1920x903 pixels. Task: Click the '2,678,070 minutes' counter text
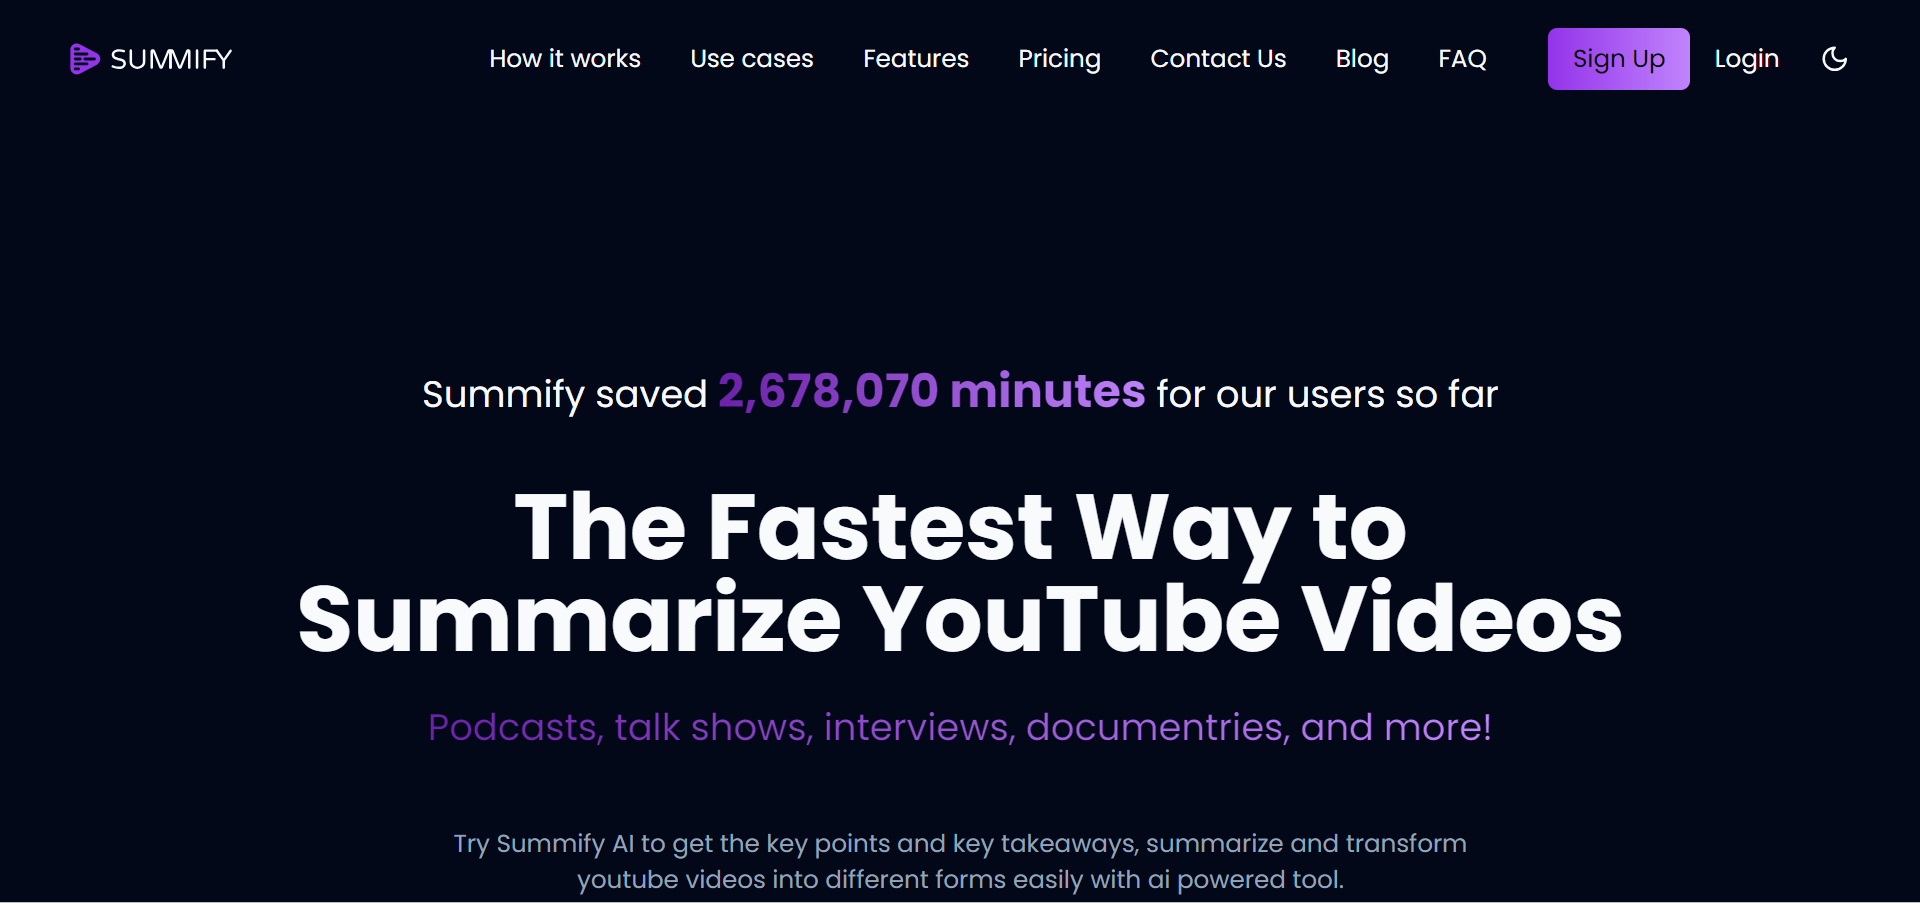(x=931, y=391)
